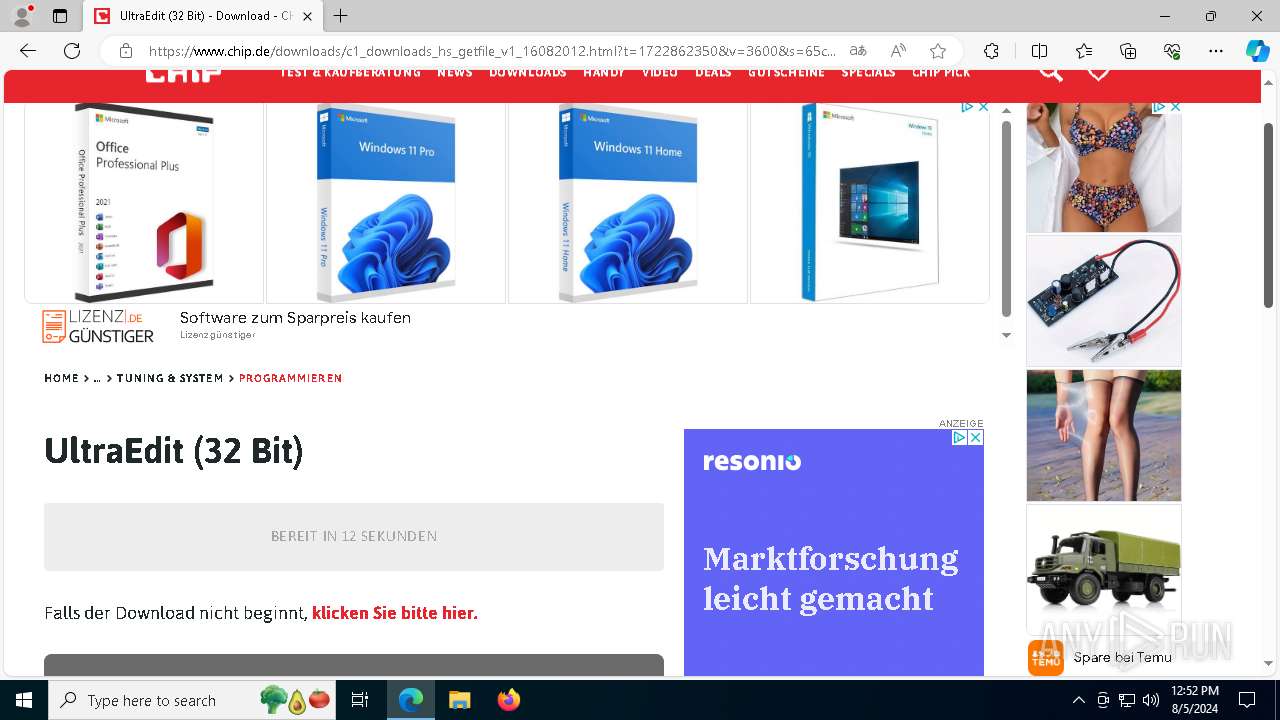Click 'klicken Sie bitte hier' download link
1280x720 pixels.
pos(395,613)
